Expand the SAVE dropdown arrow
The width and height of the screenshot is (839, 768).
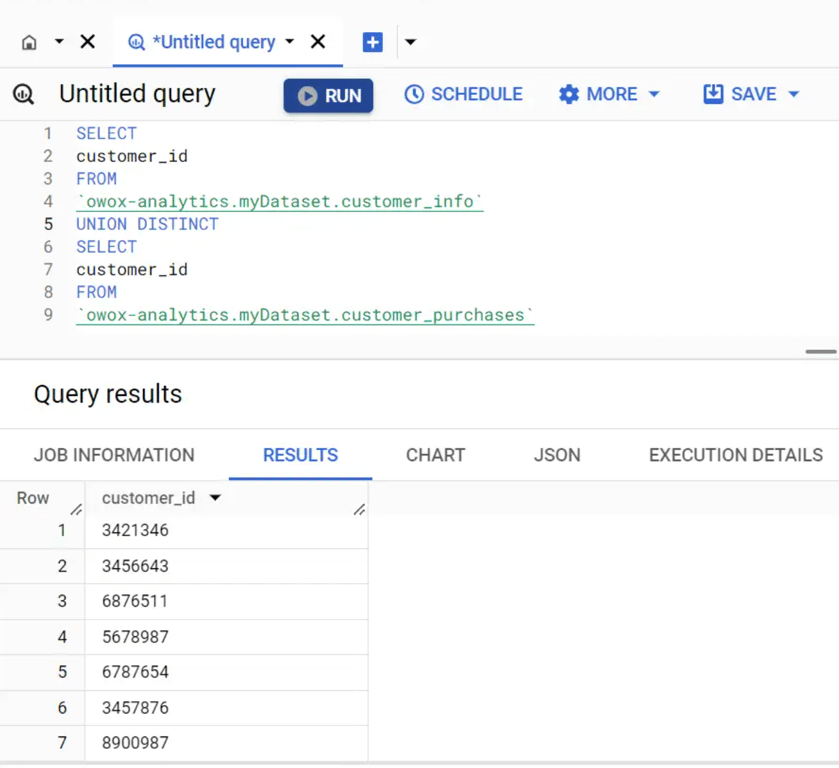click(794, 94)
